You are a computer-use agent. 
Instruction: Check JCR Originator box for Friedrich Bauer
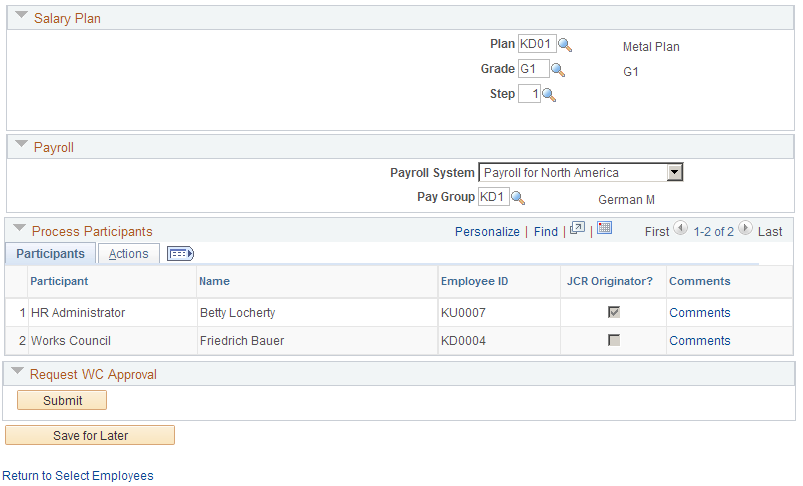point(614,340)
